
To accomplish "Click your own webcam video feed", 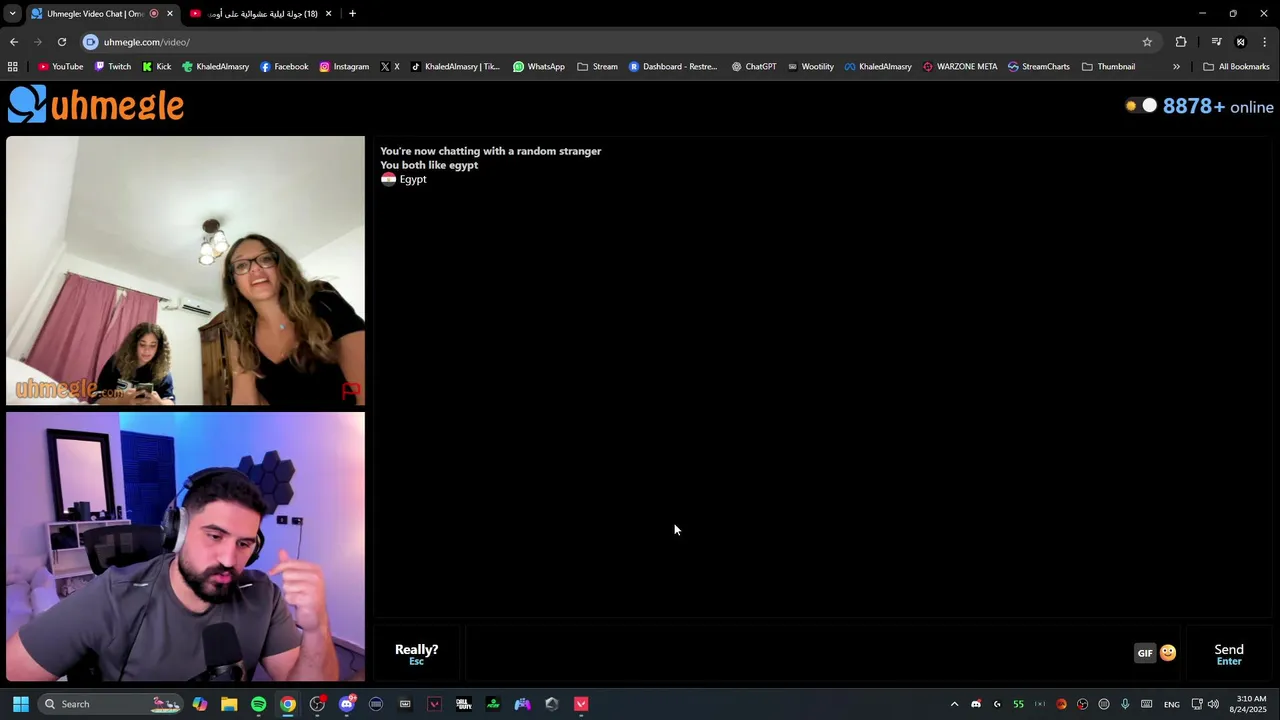I will [185, 547].
